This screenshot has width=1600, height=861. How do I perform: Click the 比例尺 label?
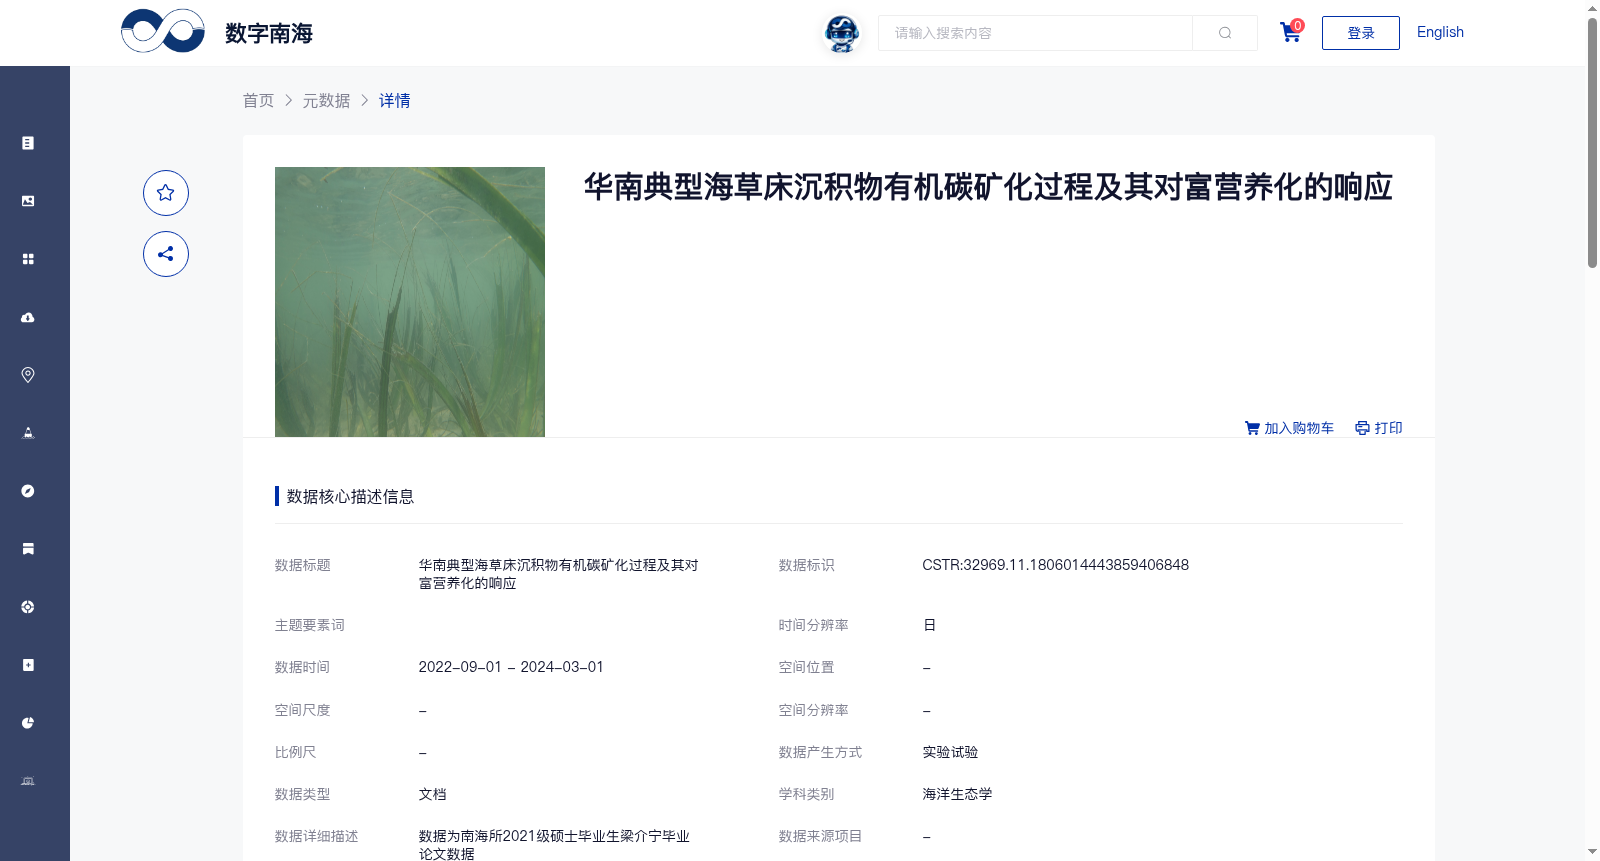[295, 752]
